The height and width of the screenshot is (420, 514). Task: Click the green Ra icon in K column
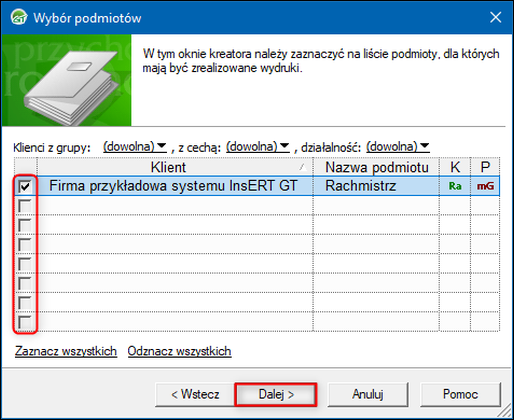(455, 186)
